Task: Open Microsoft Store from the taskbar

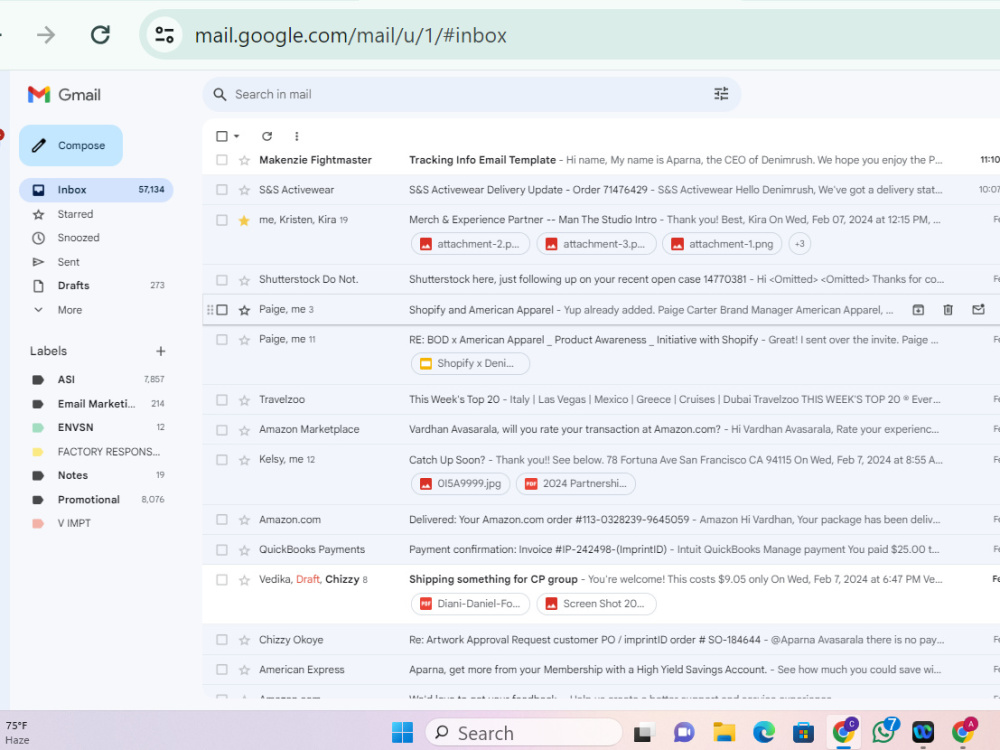Action: tap(803, 732)
